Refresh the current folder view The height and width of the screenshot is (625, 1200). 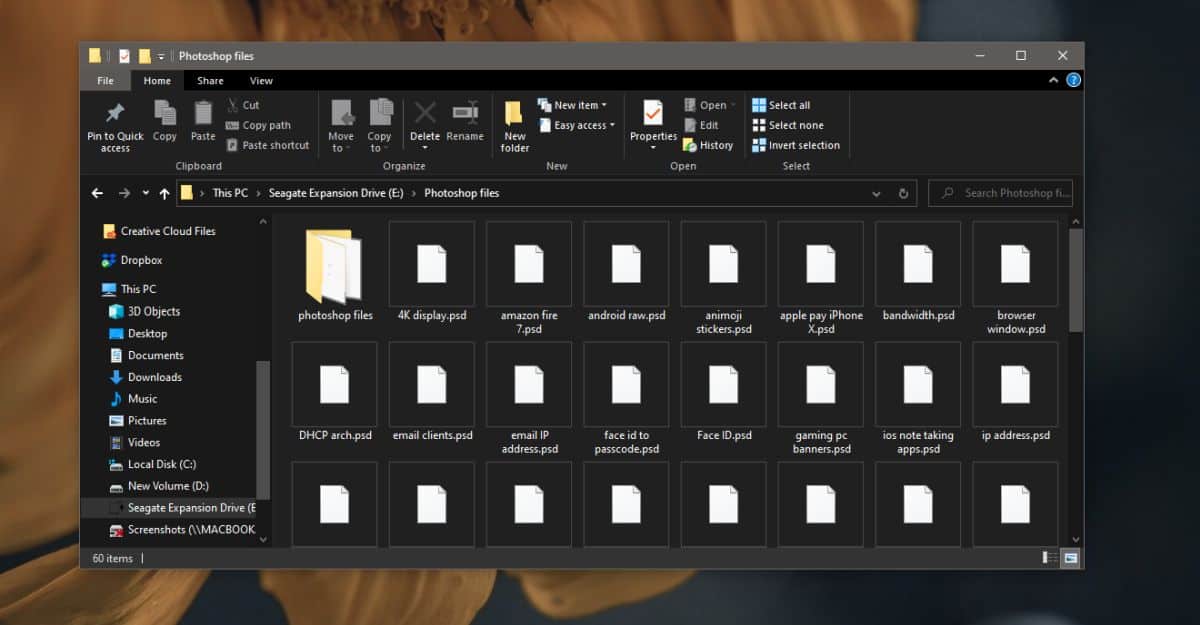click(904, 194)
